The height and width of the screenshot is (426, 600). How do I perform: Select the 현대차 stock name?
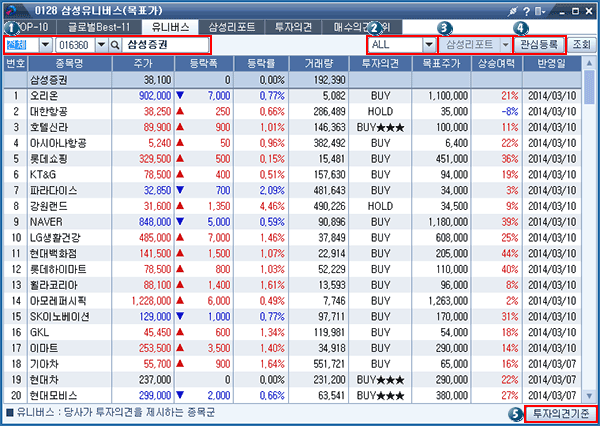coord(44,380)
